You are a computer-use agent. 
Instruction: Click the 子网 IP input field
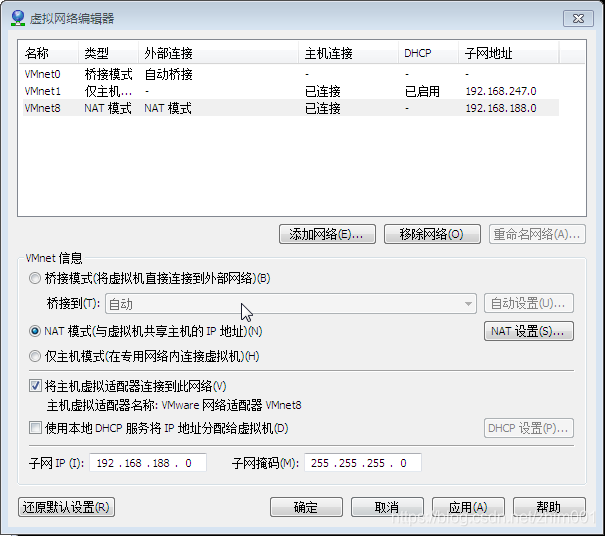148,463
